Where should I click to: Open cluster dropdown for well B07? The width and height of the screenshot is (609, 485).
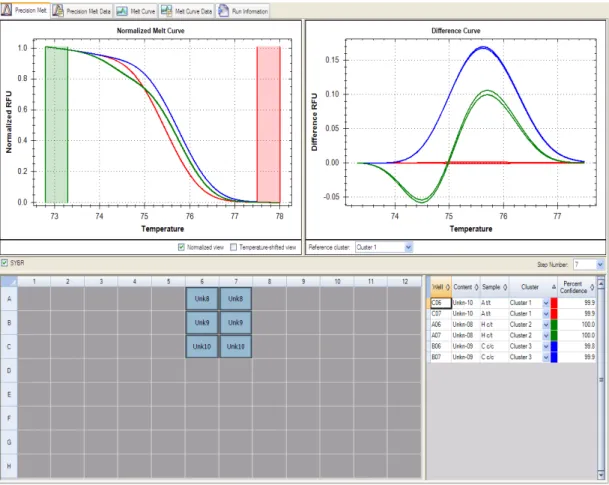point(546,357)
